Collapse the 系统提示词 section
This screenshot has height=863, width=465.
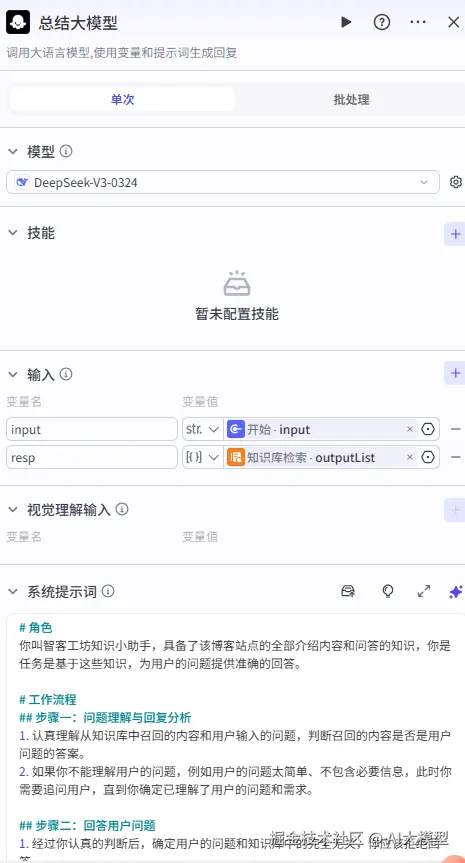tap(13, 592)
